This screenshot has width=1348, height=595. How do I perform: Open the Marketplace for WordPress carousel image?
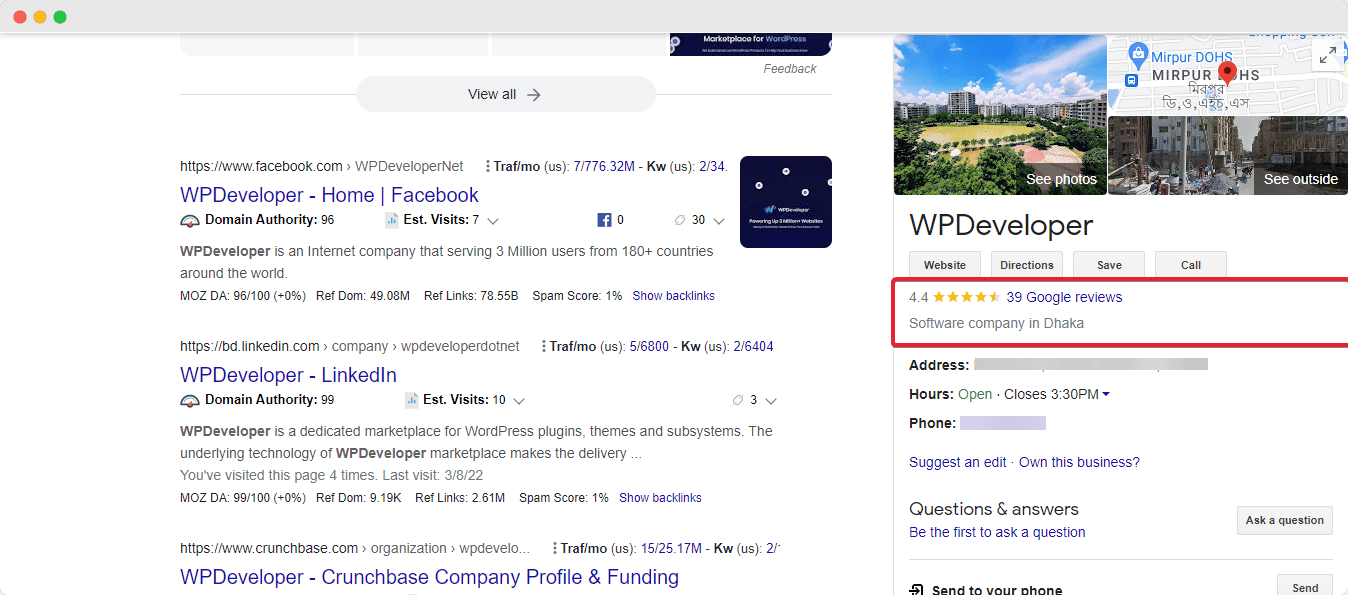751,44
